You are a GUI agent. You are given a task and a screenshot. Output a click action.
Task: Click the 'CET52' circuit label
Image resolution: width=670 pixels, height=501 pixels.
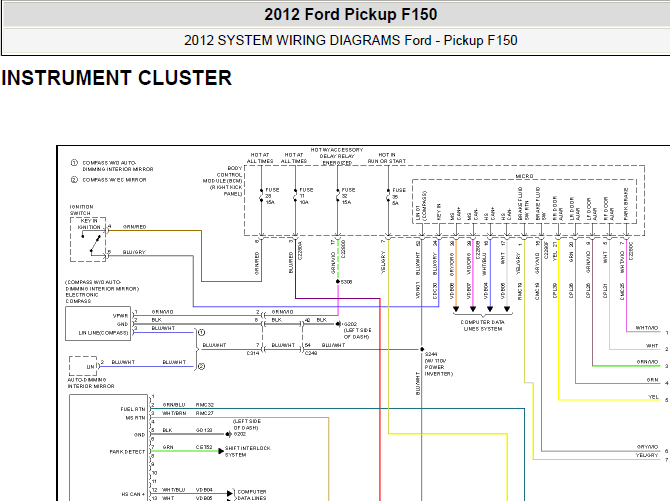click(204, 447)
